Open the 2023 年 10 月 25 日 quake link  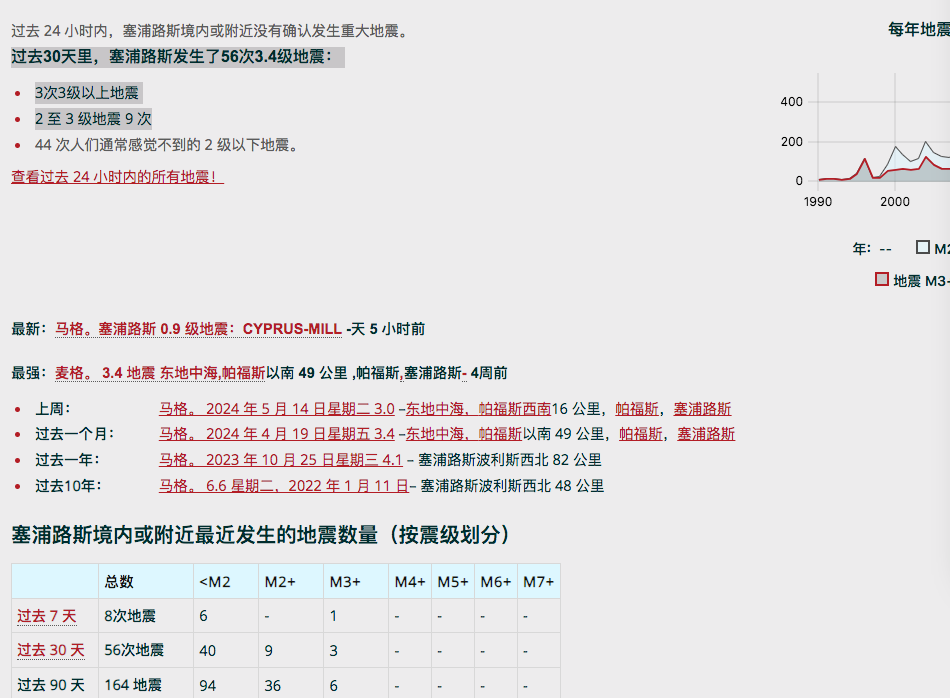280,460
